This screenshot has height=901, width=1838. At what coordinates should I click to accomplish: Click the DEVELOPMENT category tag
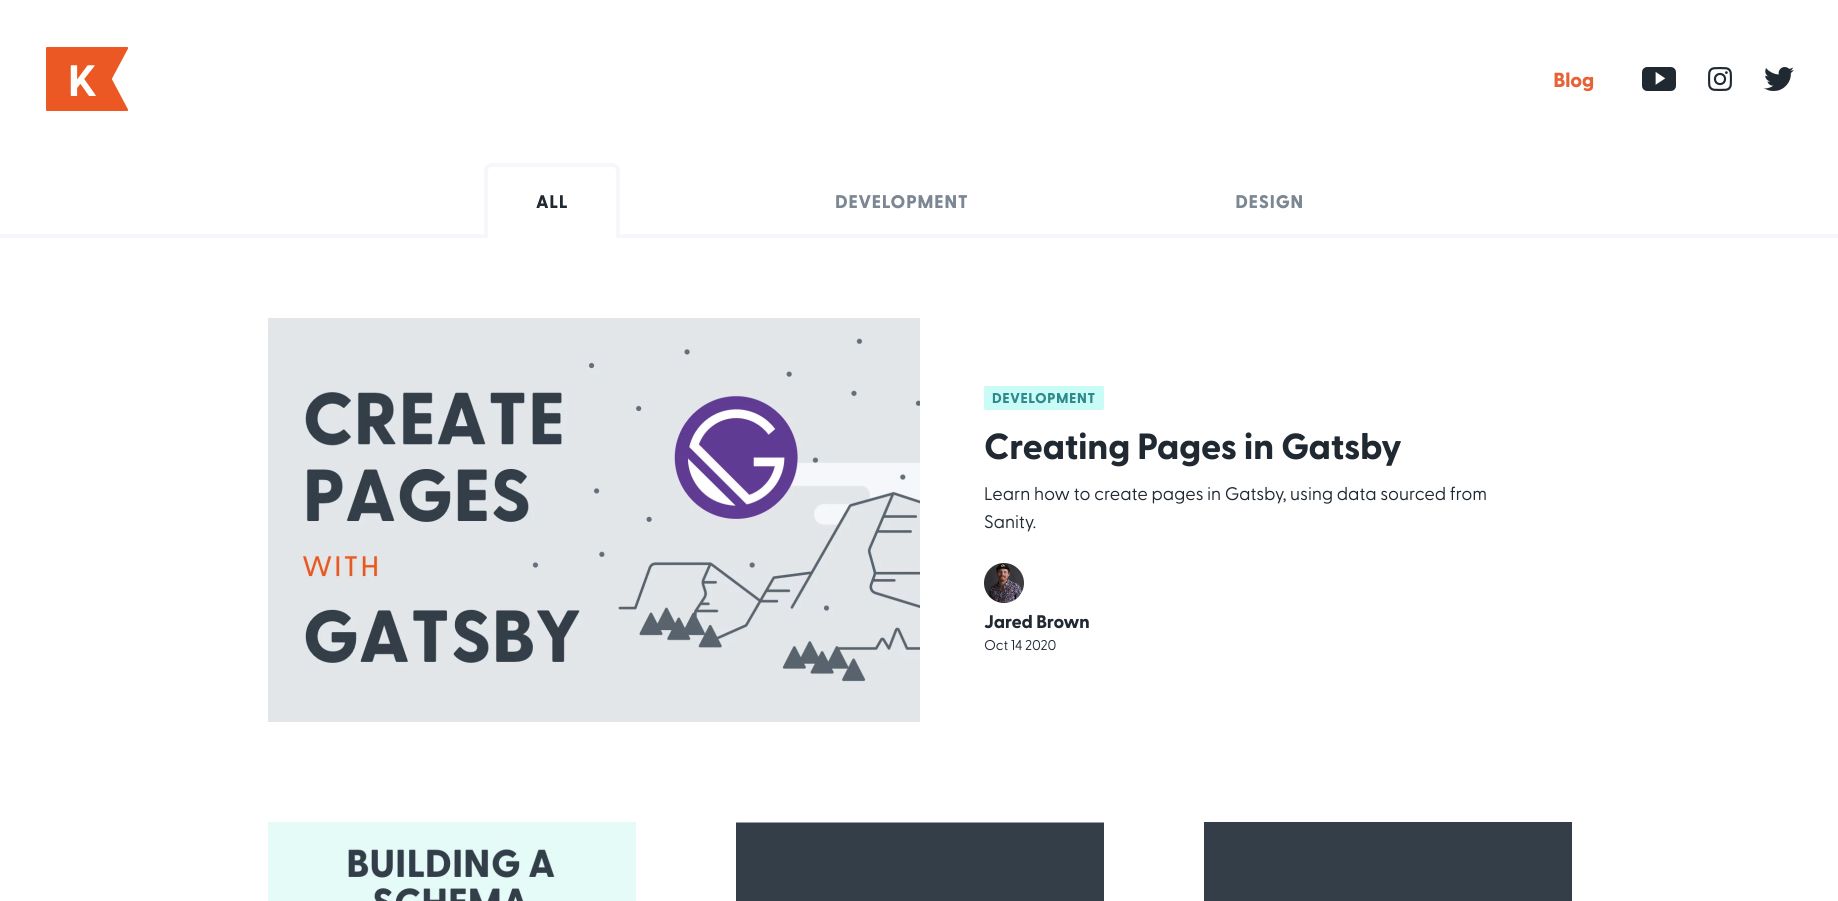pyautogui.click(x=1044, y=398)
